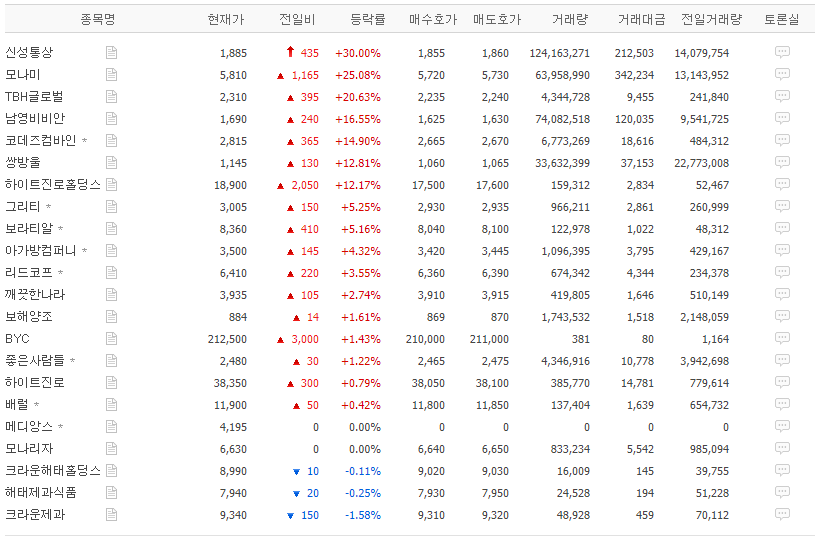This screenshot has height=541, width=821.
Task: Open document icon for 하이트진로홀딩스
Action: (112, 184)
